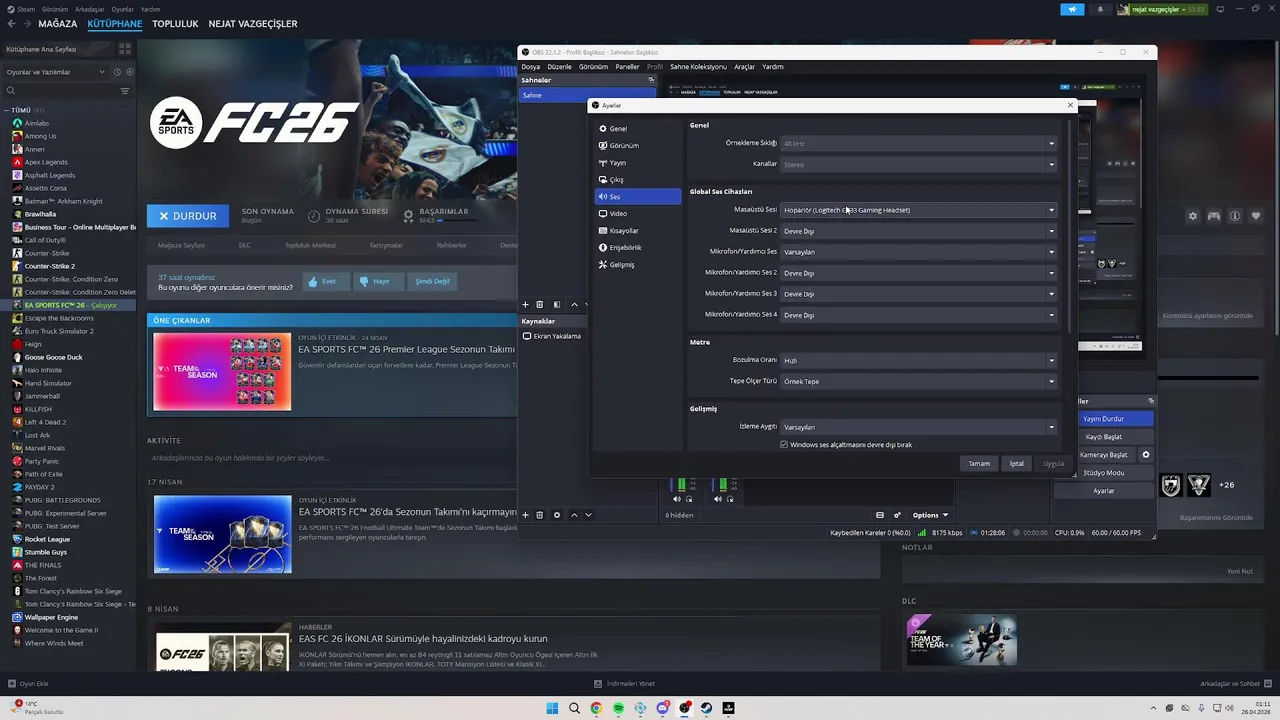Select Ses category in OBS settings
This screenshot has width=1280, height=720.
coord(637,197)
